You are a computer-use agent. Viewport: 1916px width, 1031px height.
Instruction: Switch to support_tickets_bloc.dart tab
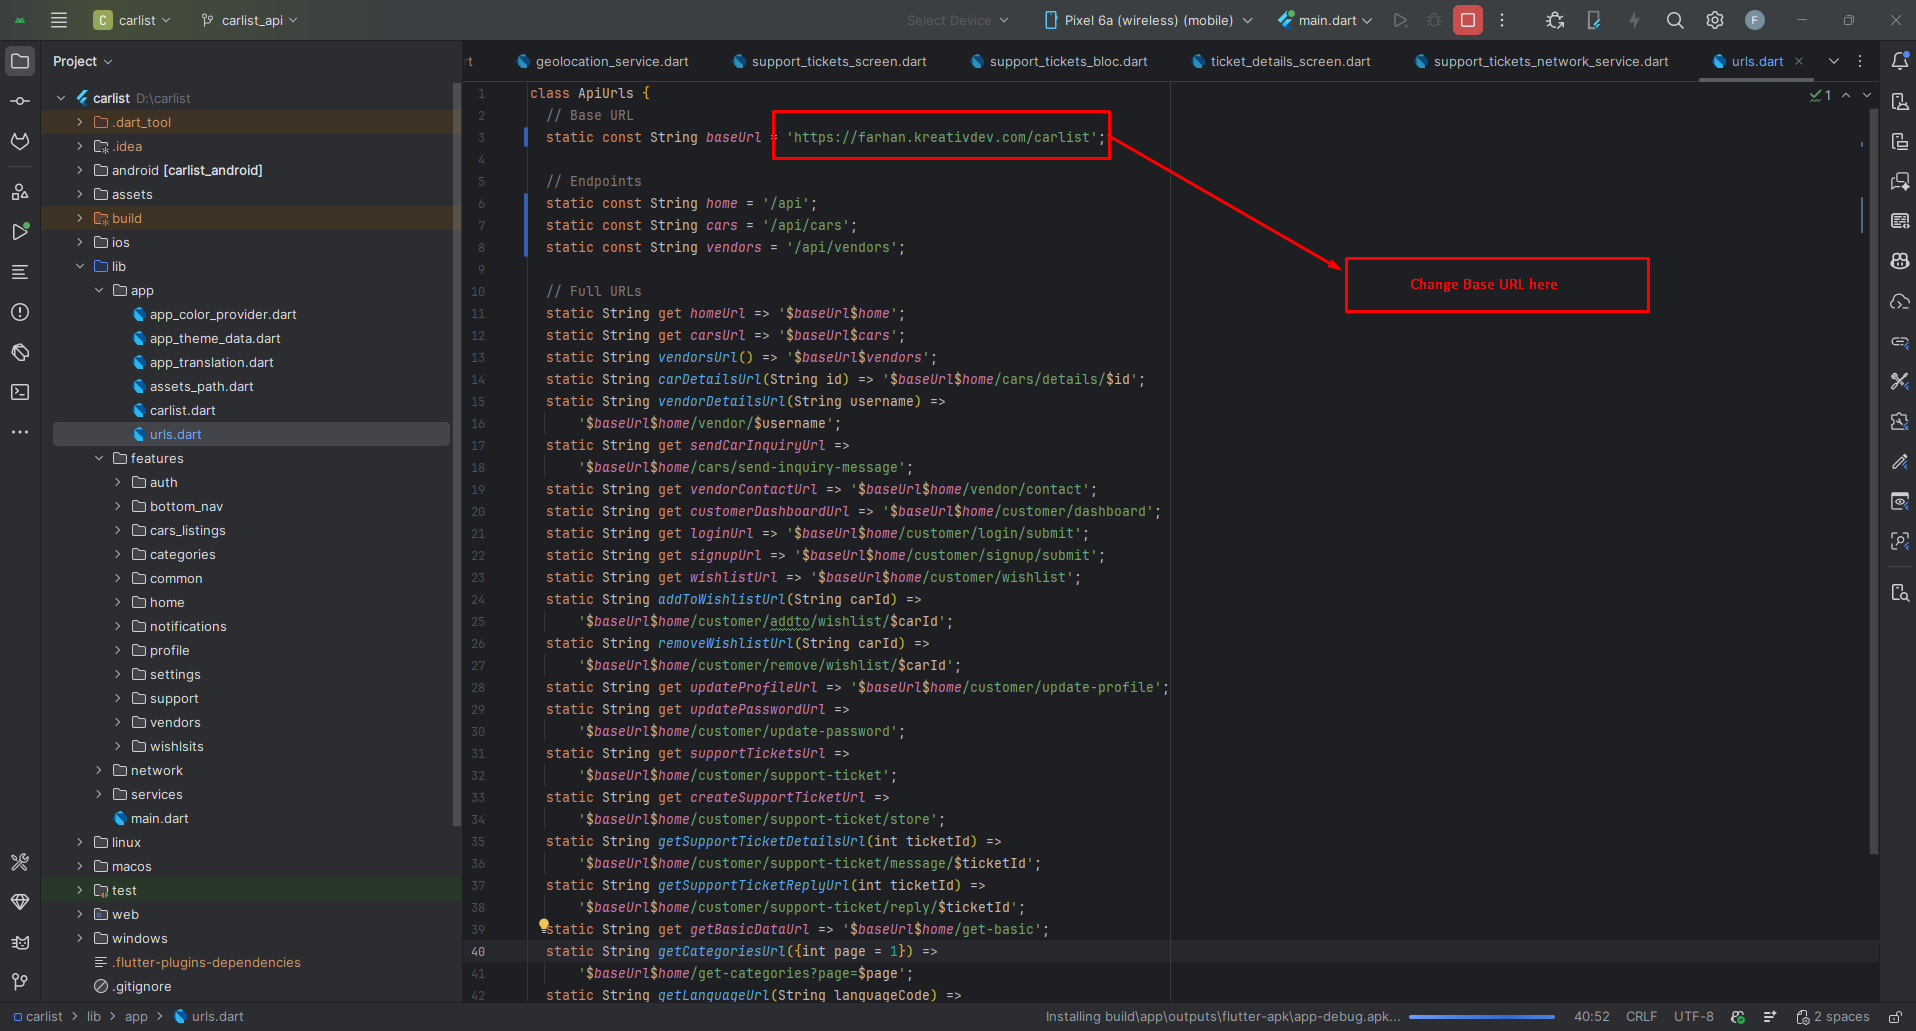pos(1059,61)
